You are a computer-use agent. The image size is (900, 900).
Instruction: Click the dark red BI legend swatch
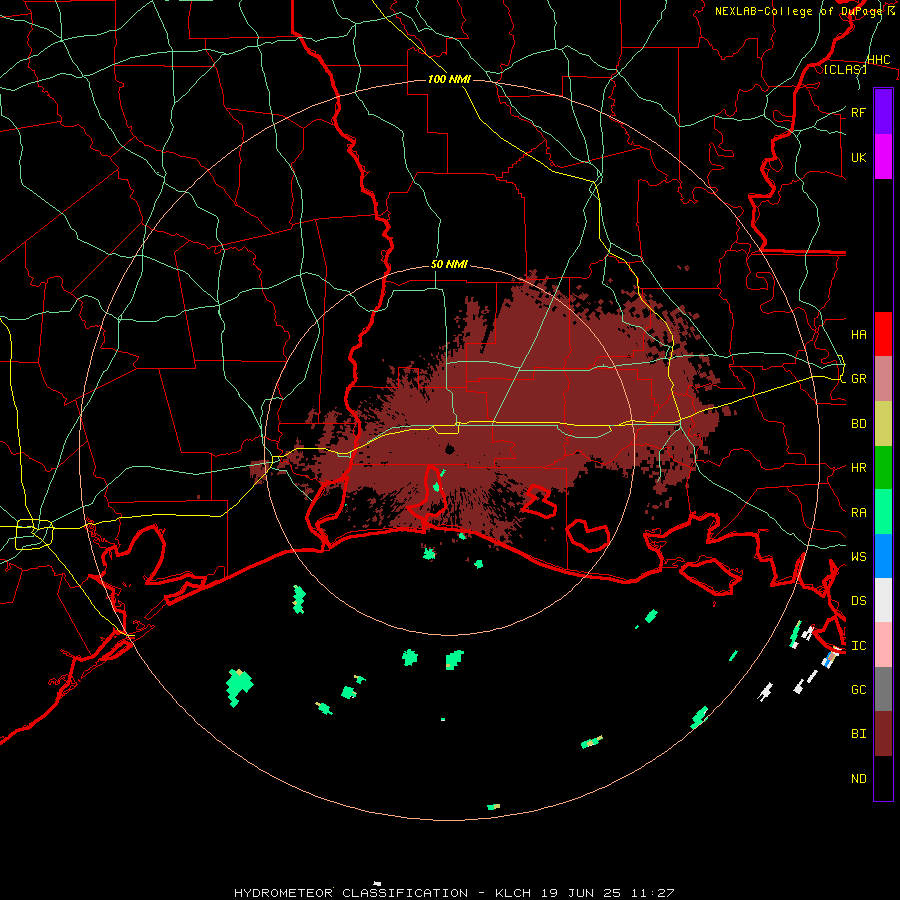click(x=883, y=734)
